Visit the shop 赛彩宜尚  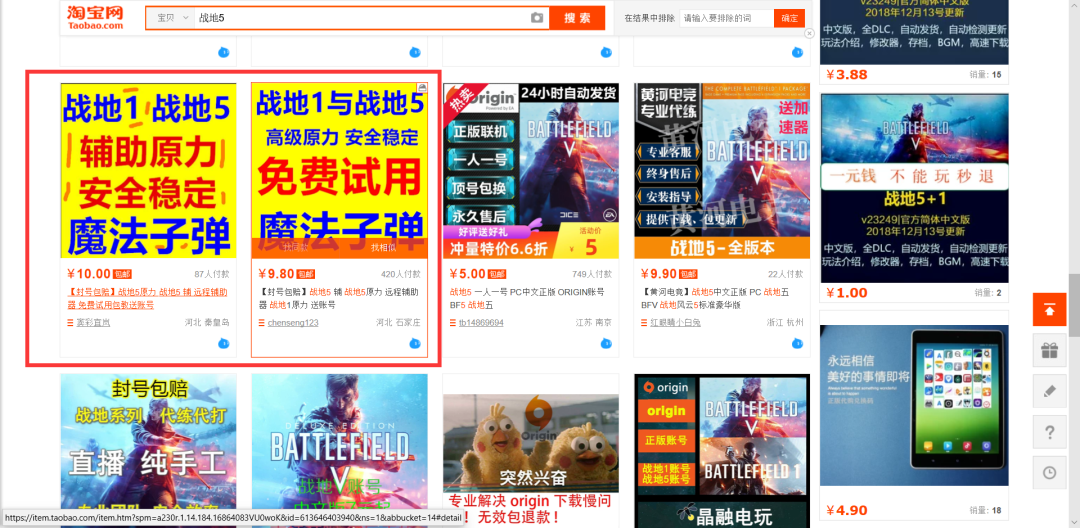click(x=92, y=323)
